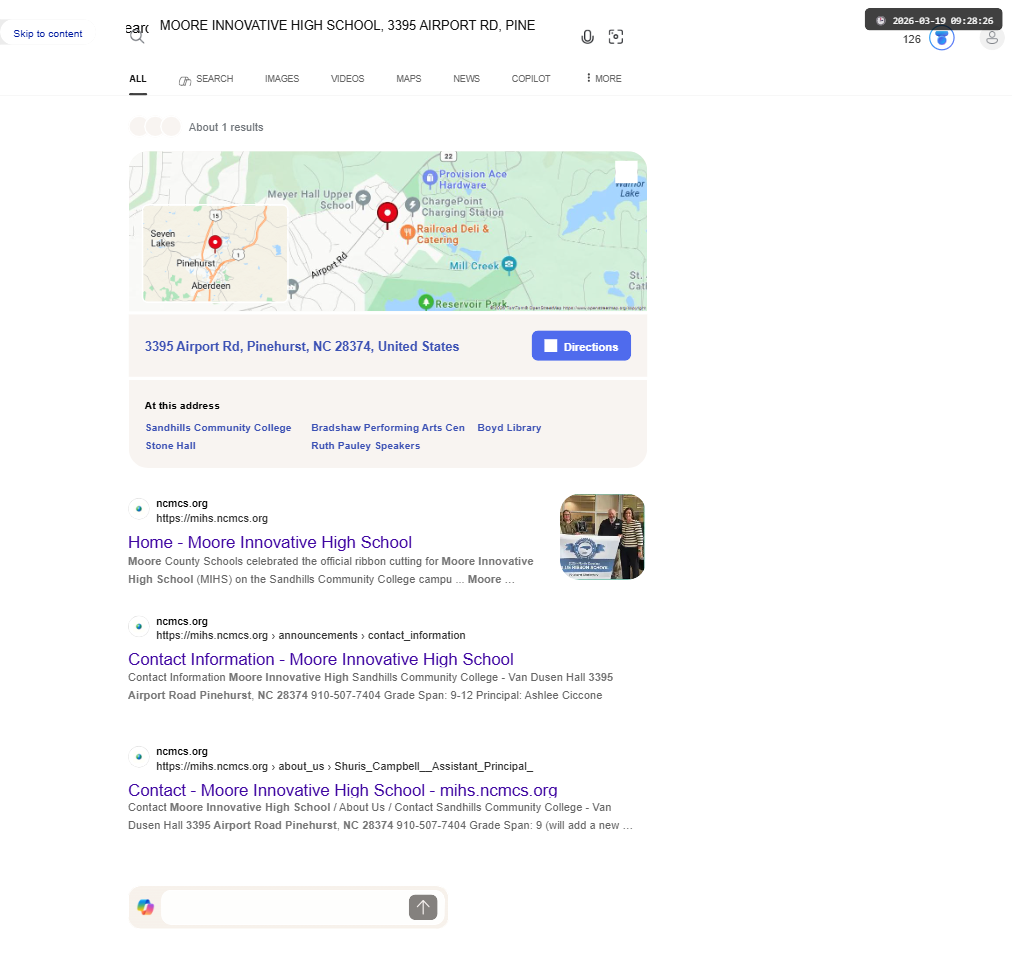Open the Copilot tab

(x=531, y=78)
